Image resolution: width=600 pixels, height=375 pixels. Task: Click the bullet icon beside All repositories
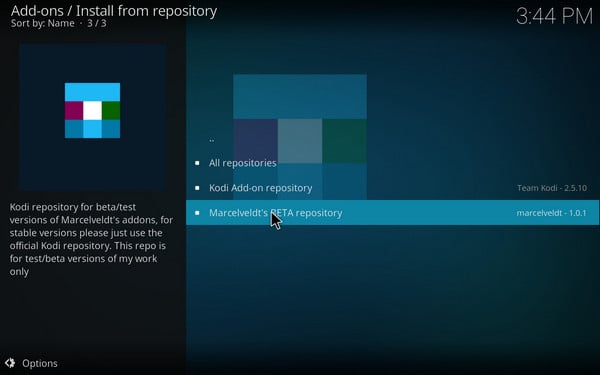[197, 163]
